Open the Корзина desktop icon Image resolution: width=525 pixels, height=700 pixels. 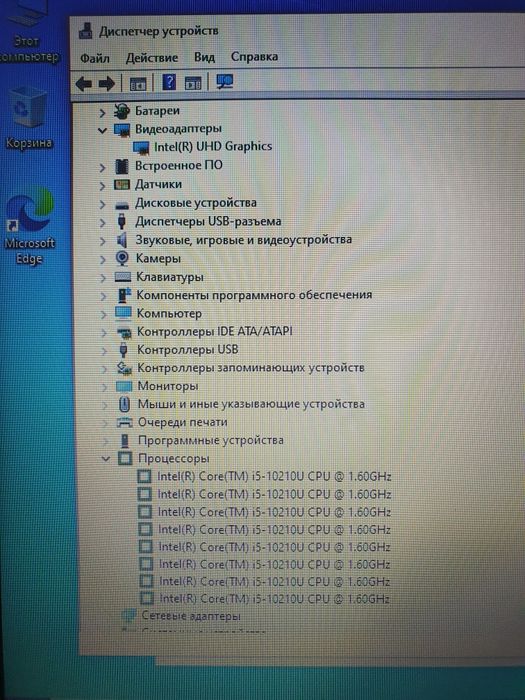point(29,118)
